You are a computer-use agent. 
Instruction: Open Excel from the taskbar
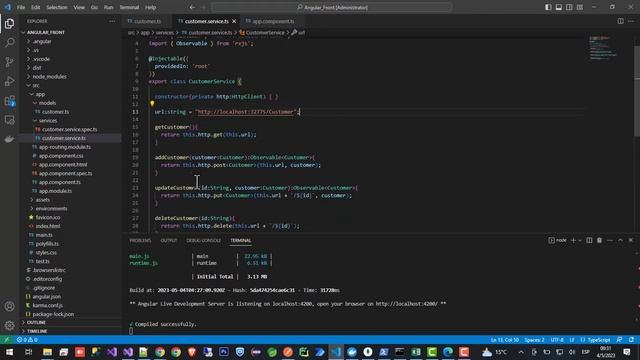tap(416, 352)
